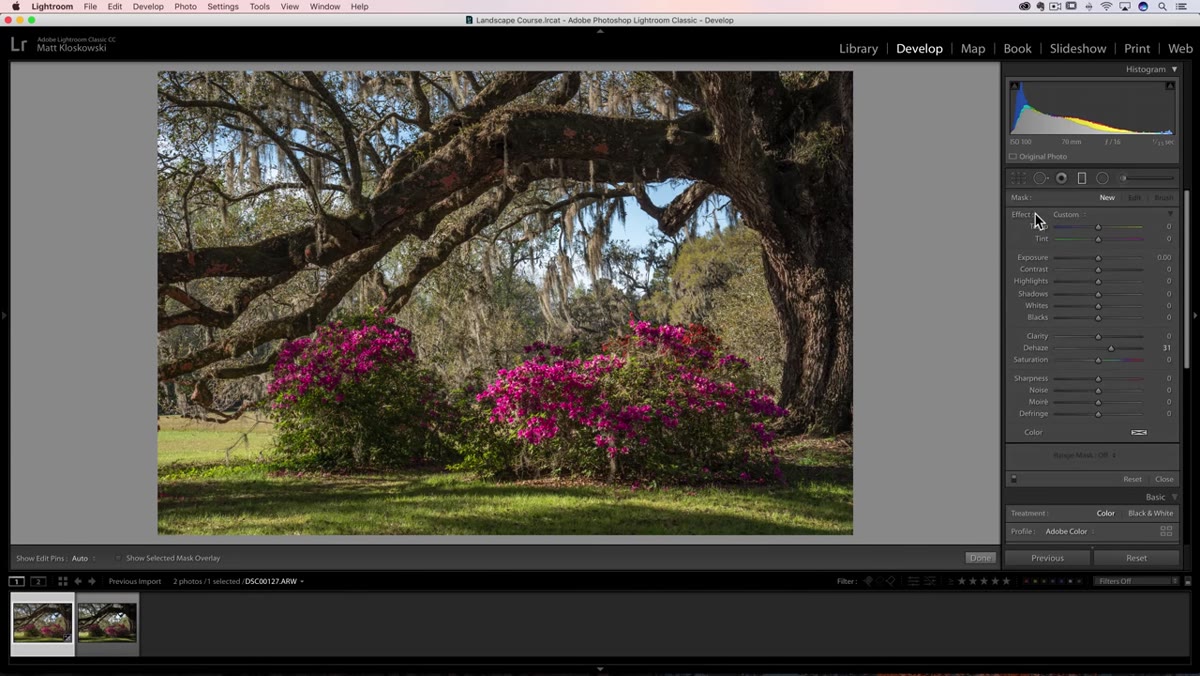Image resolution: width=1200 pixels, height=676 pixels.
Task: Select the Red Eye Correction tool
Action: pos(1061,178)
